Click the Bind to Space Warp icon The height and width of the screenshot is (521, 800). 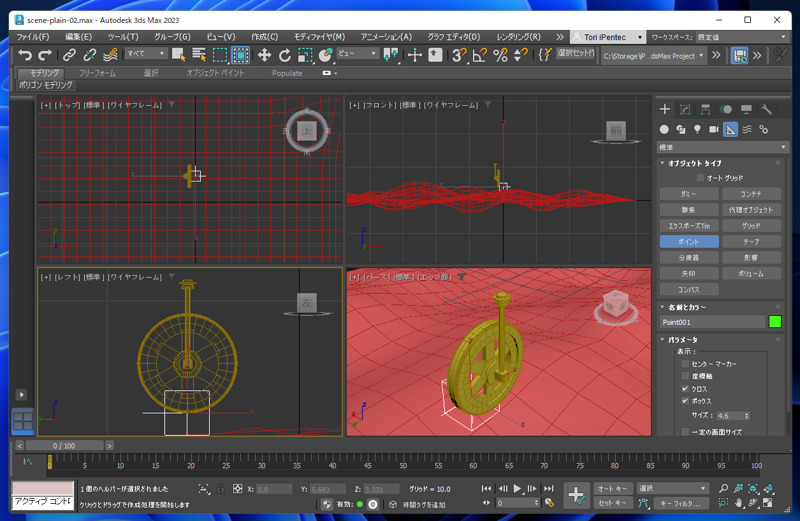pos(110,55)
